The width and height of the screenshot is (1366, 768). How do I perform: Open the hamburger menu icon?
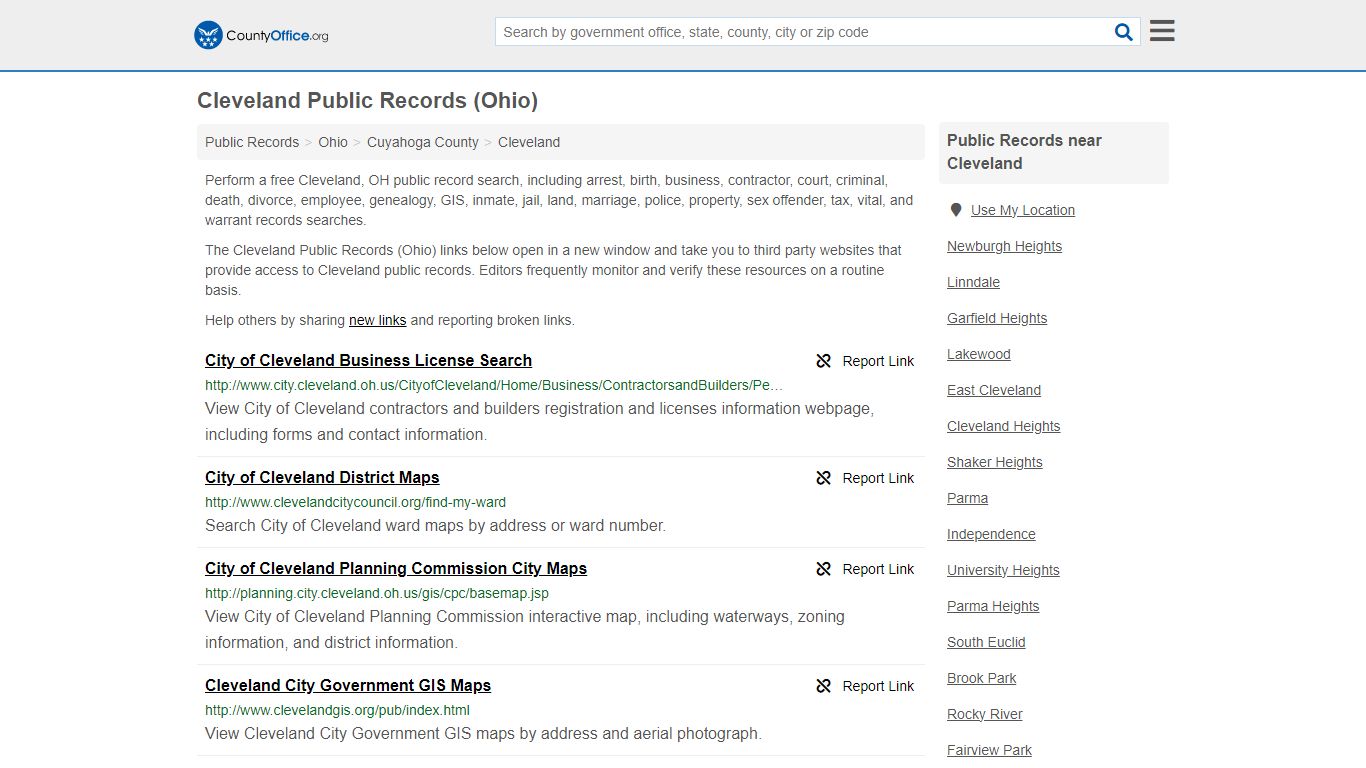[x=1162, y=31]
